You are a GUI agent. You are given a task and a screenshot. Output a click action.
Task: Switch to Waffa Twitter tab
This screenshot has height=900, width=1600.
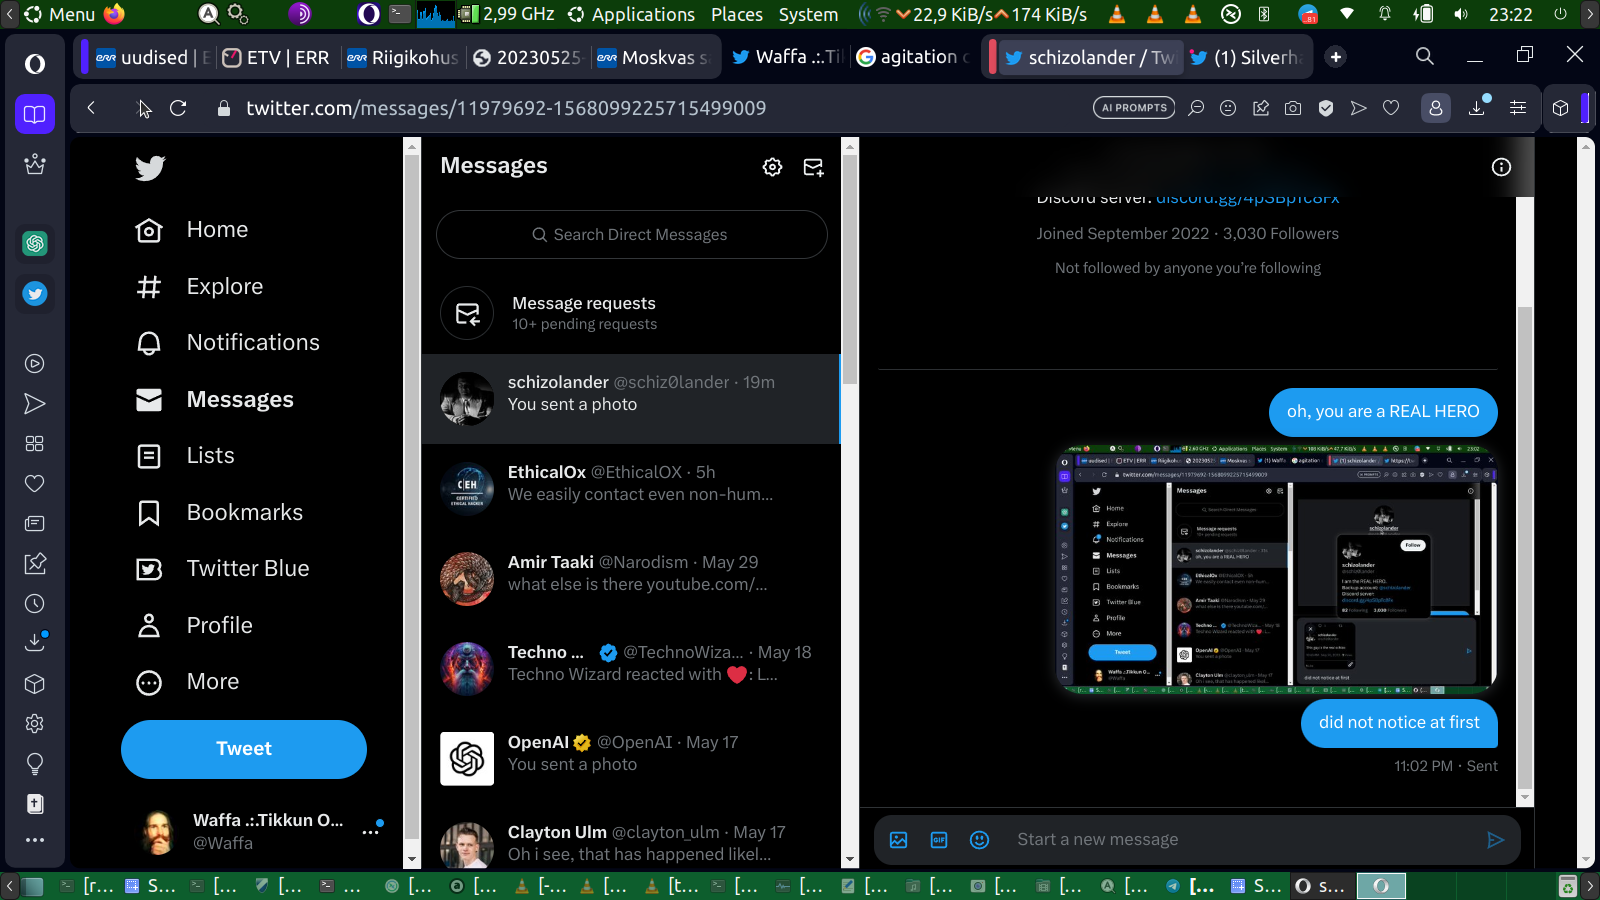coord(787,57)
